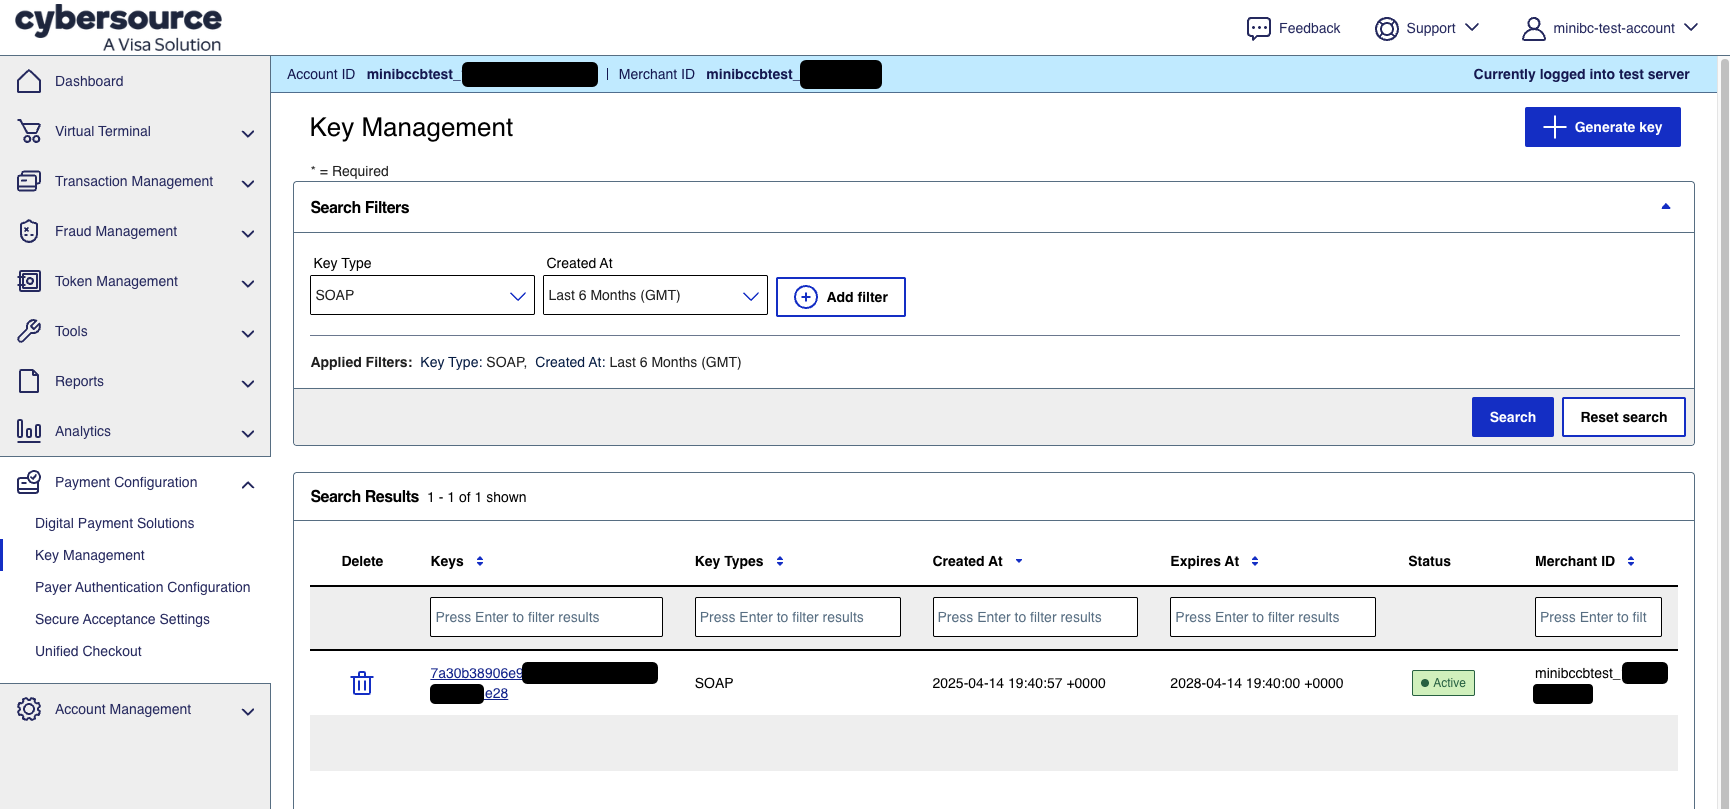Click the Generate key button

[1602, 127]
